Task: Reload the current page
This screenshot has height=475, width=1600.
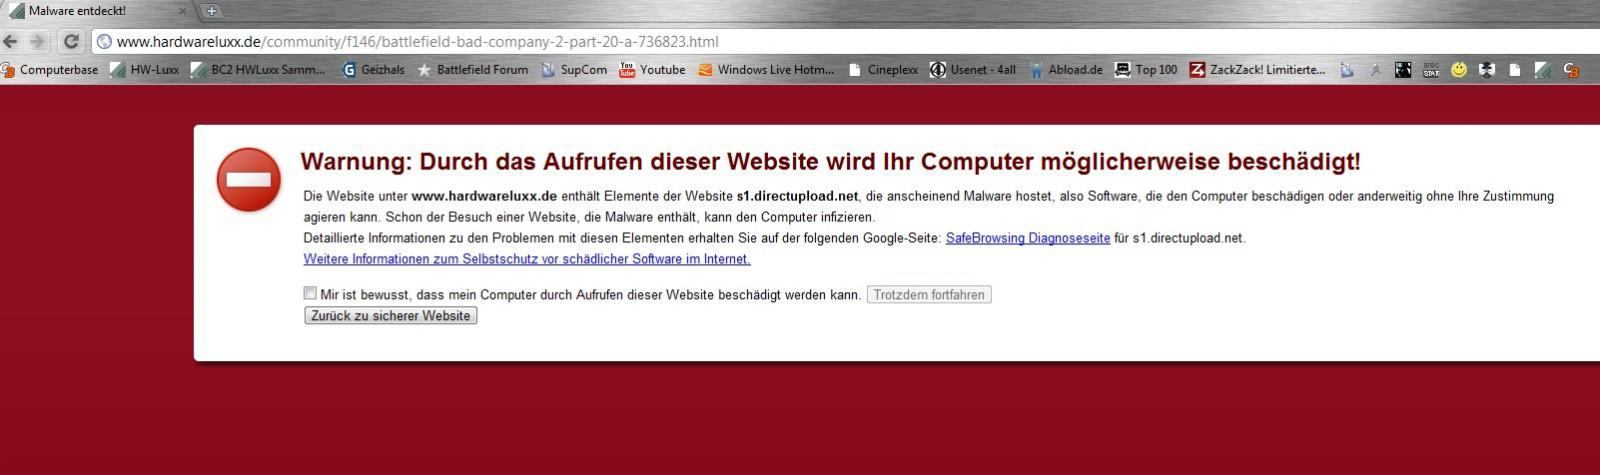Action: point(71,42)
